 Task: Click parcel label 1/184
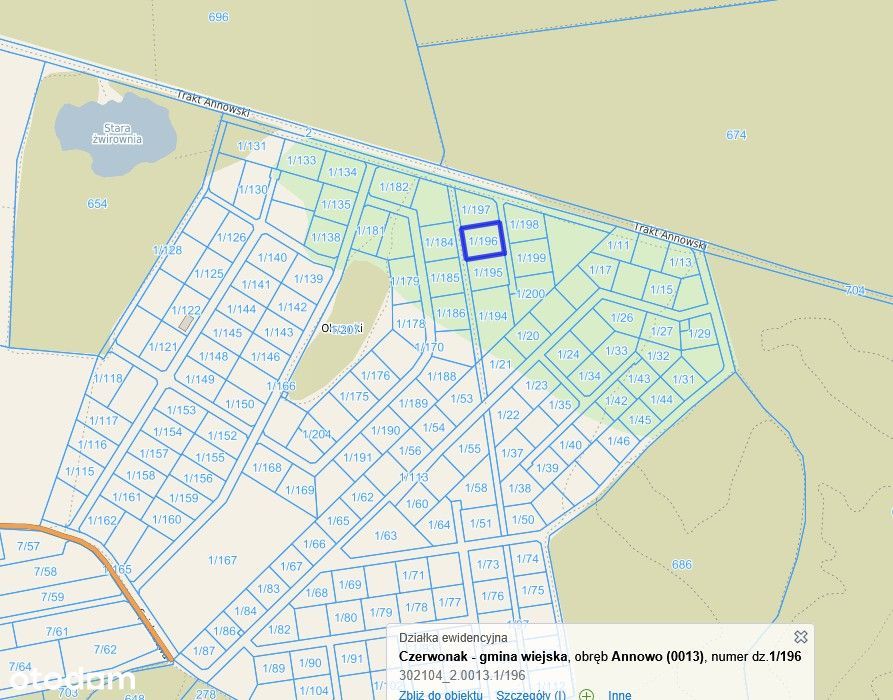(x=439, y=243)
